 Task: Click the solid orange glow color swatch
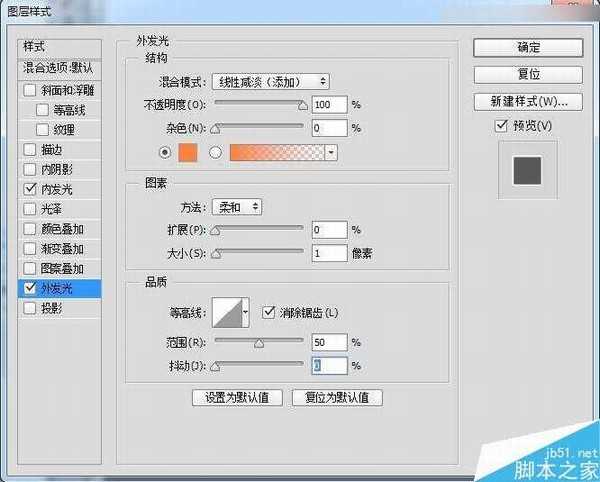(189, 153)
